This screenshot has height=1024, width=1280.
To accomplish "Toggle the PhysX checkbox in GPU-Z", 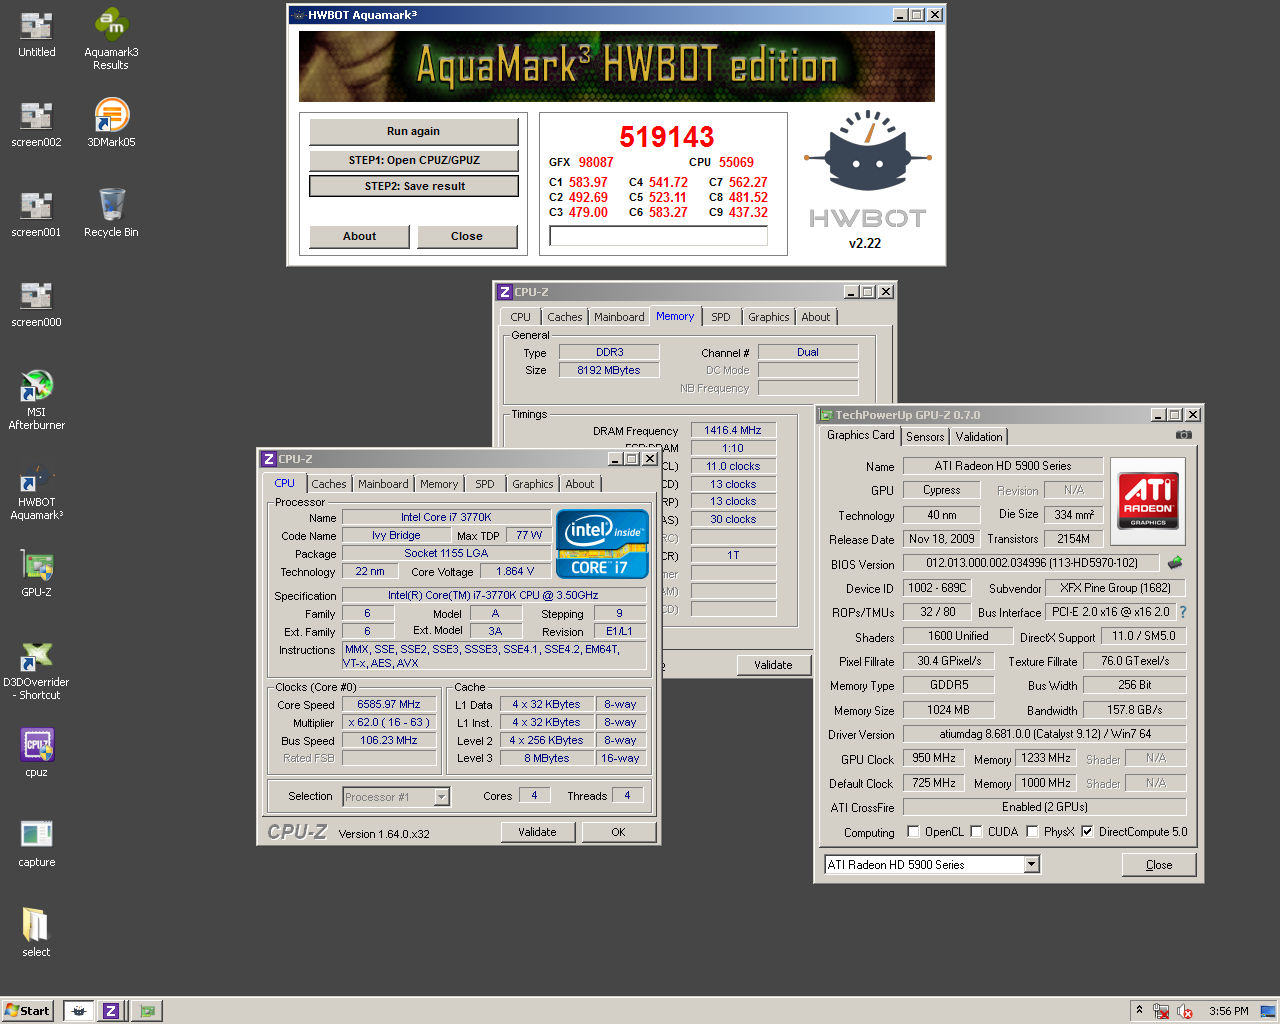I will coord(1032,831).
